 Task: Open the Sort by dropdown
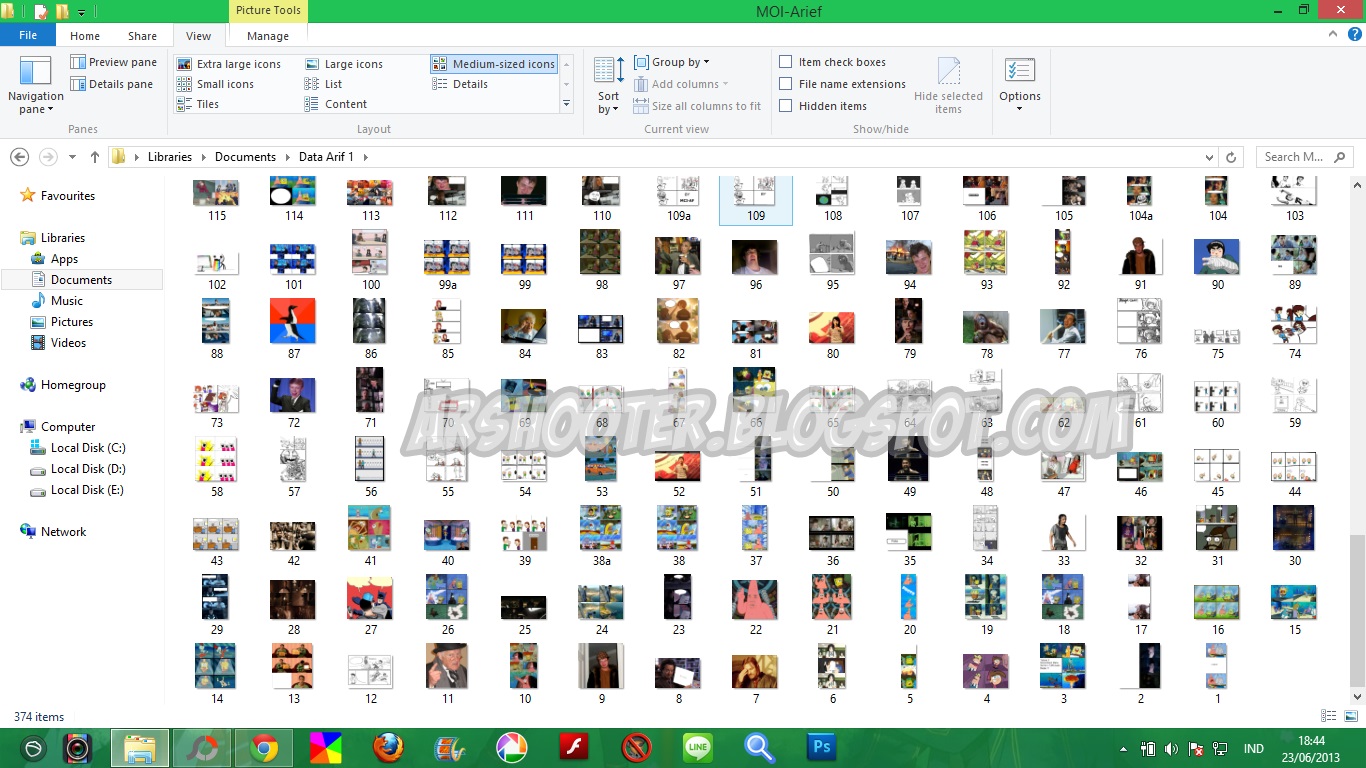point(609,85)
